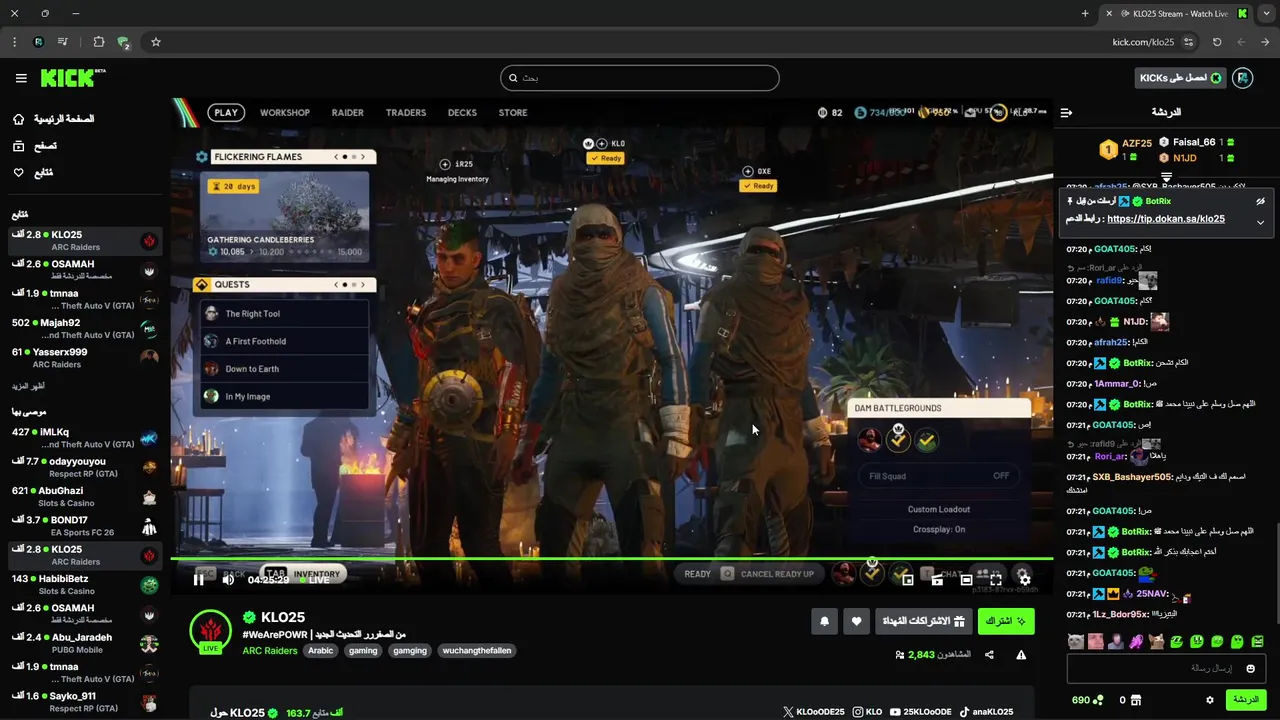Open the YouTube link 25KLOoODE

(x=920, y=712)
